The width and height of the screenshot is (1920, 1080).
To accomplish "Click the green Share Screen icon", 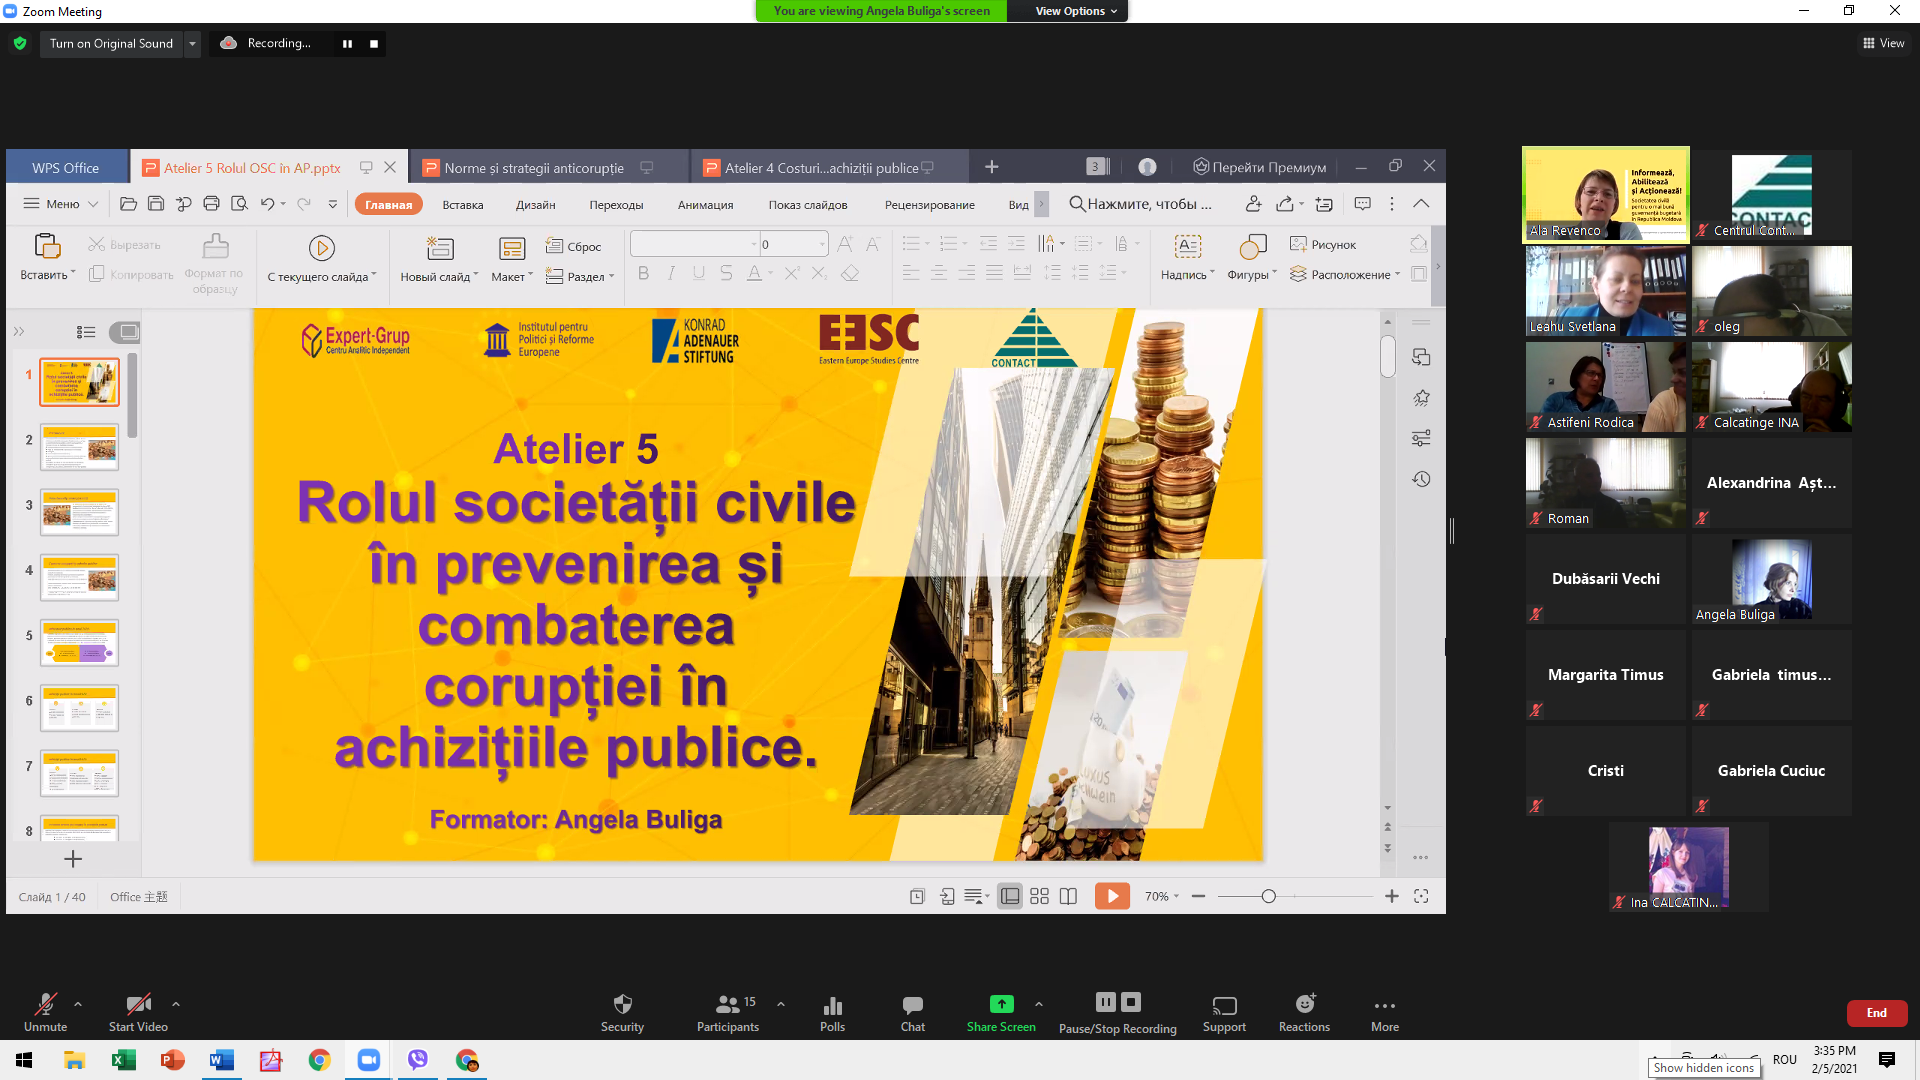I will (x=1001, y=1004).
